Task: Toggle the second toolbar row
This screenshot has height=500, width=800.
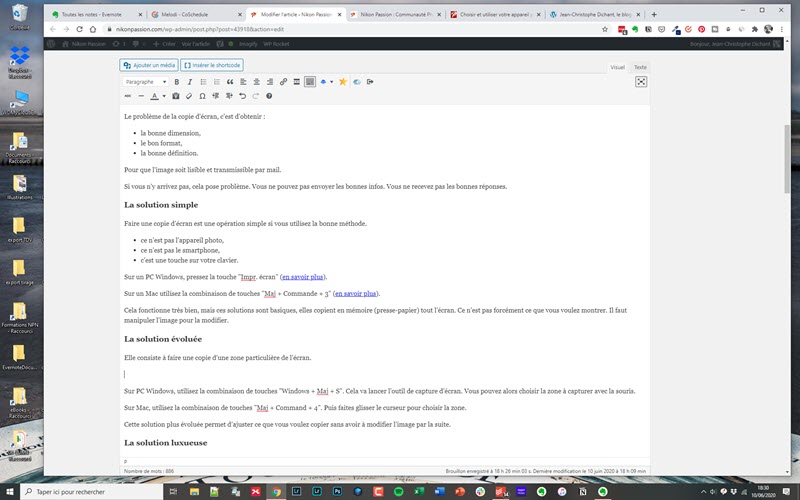Action: pyautogui.click(x=310, y=82)
